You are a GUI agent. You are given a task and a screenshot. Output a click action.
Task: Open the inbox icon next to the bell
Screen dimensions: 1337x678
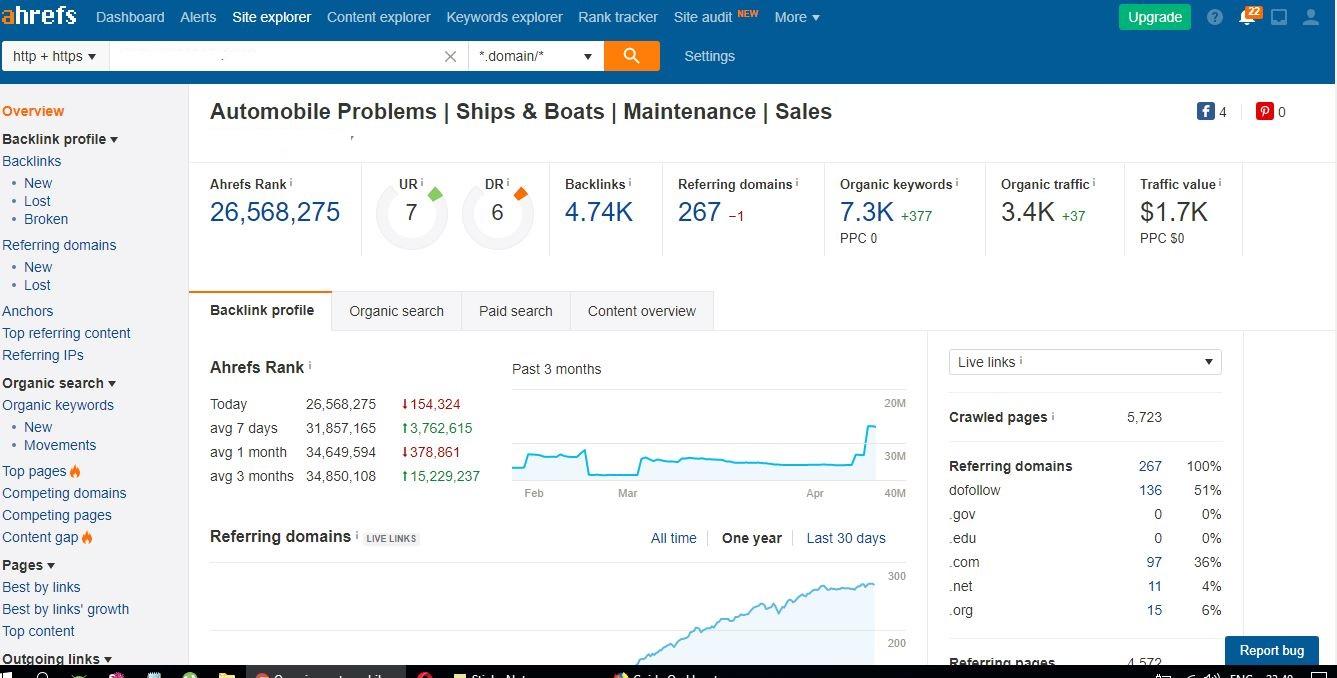(x=1281, y=17)
